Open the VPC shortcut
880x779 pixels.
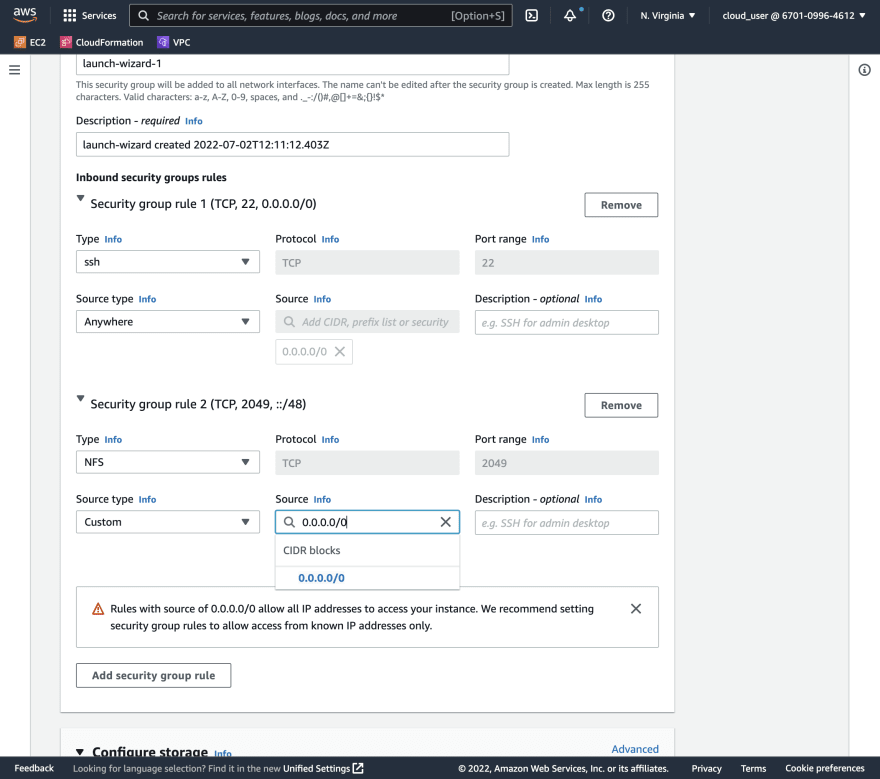[x=174, y=42]
